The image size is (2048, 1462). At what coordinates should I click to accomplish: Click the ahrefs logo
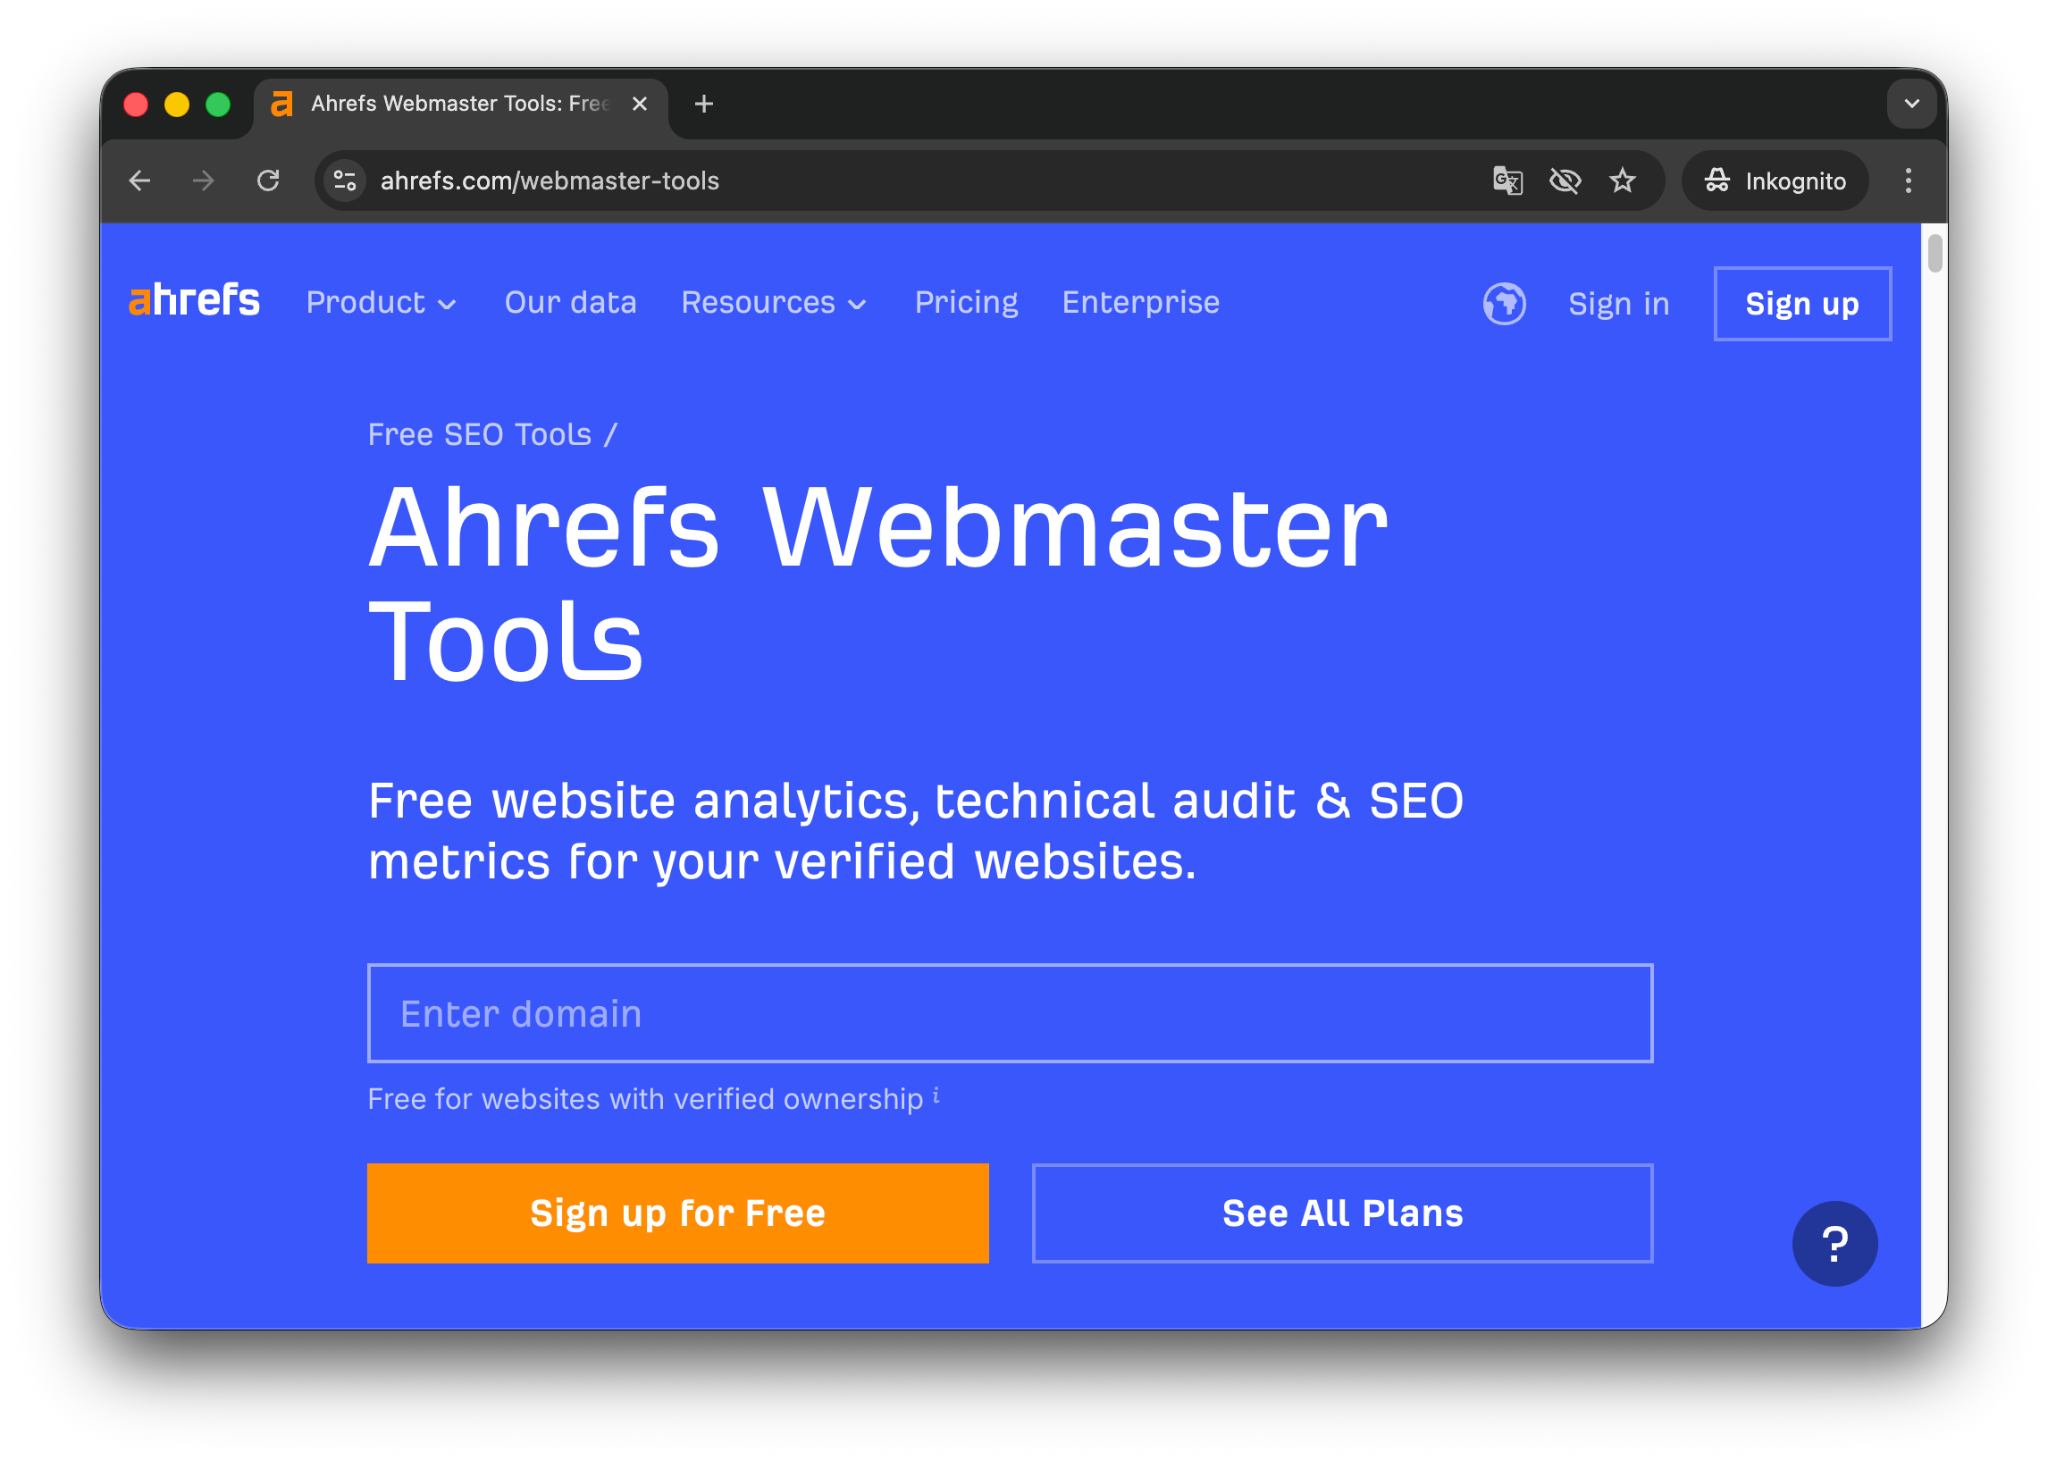(193, 300)
